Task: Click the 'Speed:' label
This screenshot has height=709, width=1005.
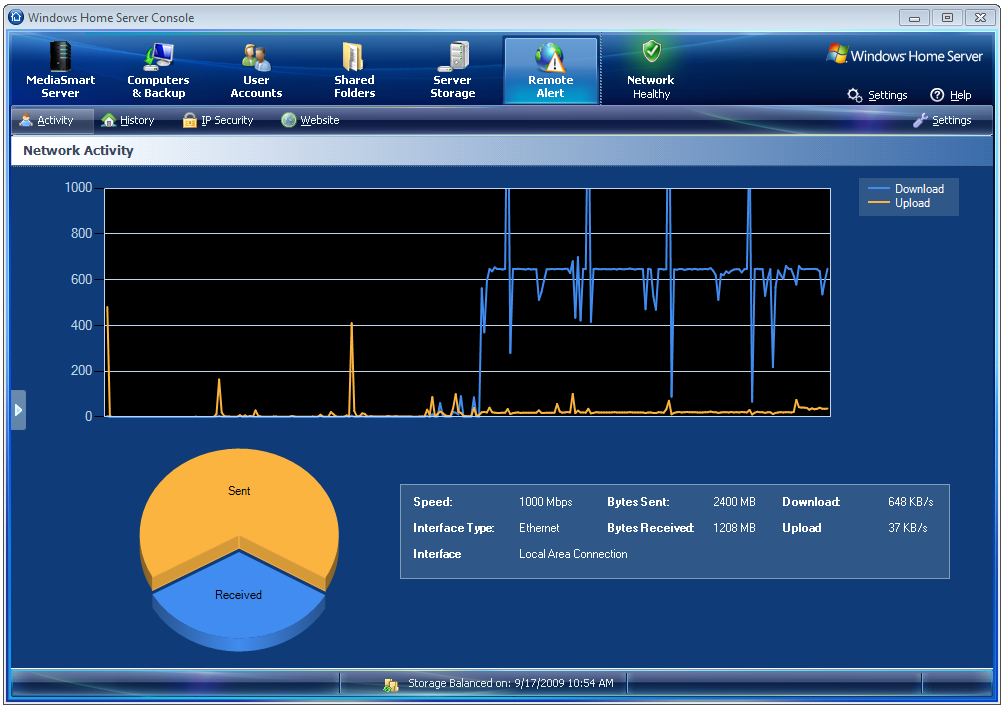Action: click(x=433, y=502)
